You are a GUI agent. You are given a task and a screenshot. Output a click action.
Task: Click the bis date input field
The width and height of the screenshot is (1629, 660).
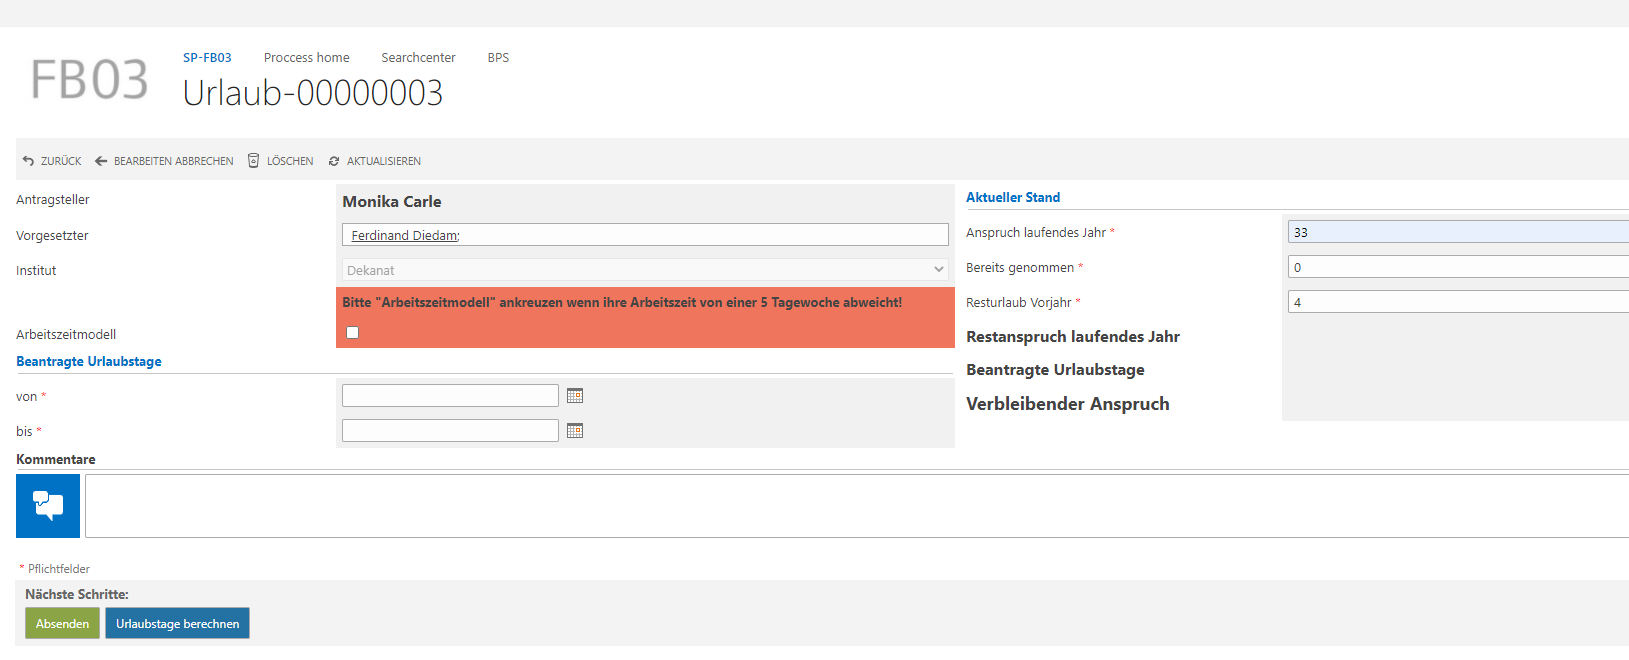tap(450, 431)
